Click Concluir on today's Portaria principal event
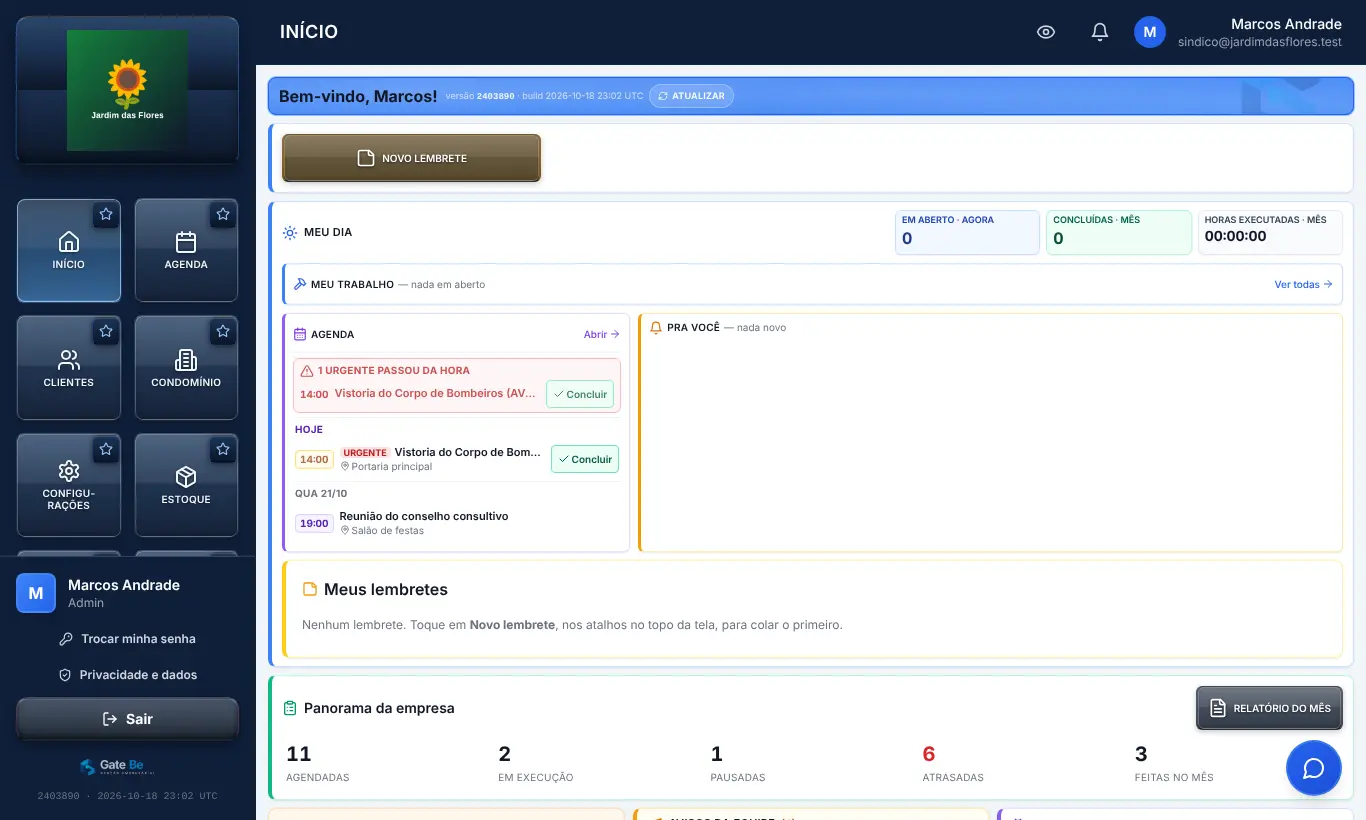 (585, 459)
